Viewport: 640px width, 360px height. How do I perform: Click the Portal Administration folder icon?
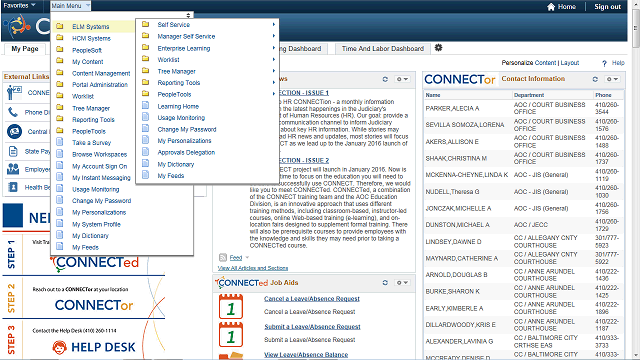point(60,84)
